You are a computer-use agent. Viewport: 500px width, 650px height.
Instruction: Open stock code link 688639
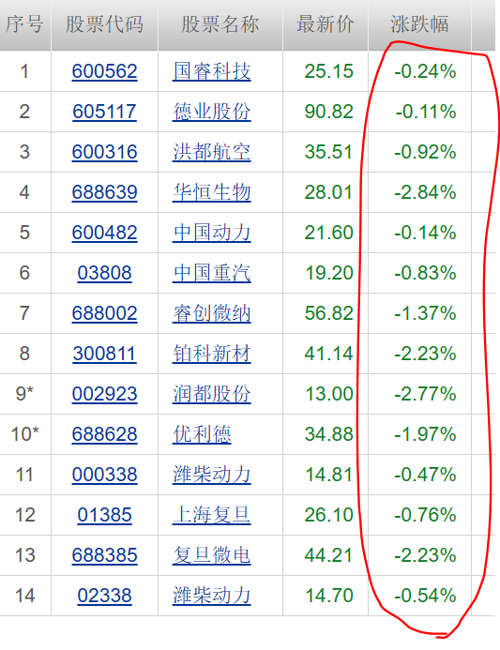[104, 192]
